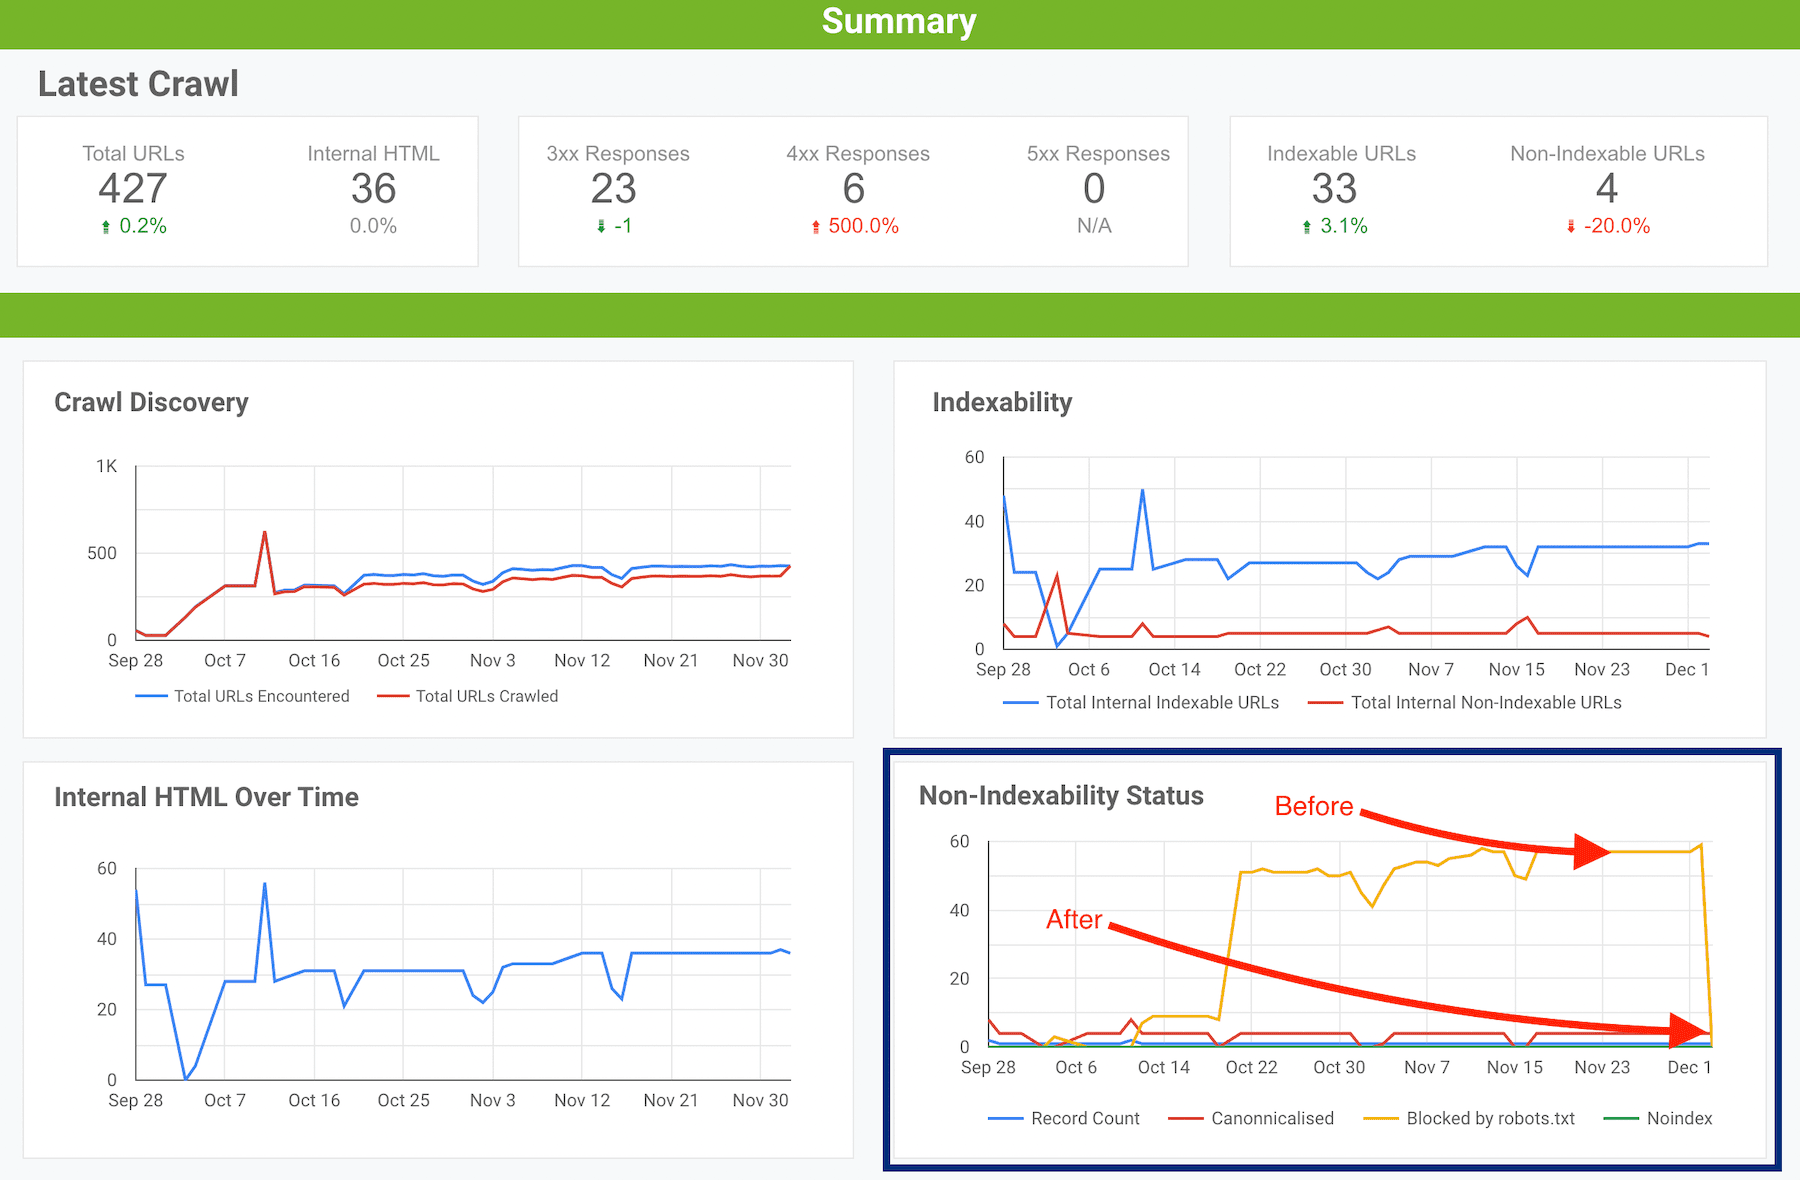Click the green down arrow beside -1
1800x1180 pixels.
coord(601,227)
